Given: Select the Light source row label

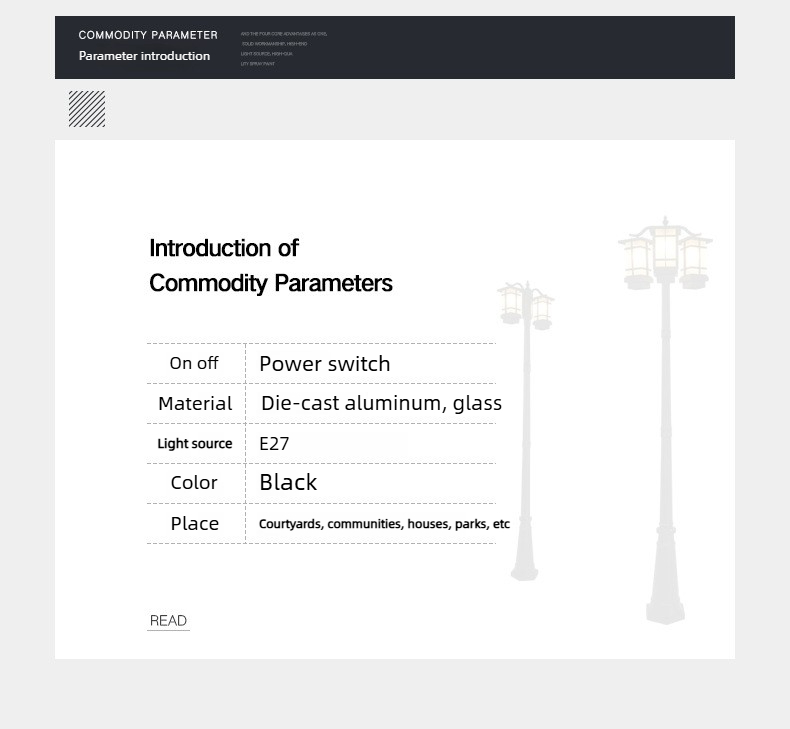Looking at the screenshot, I should point(194,443).
